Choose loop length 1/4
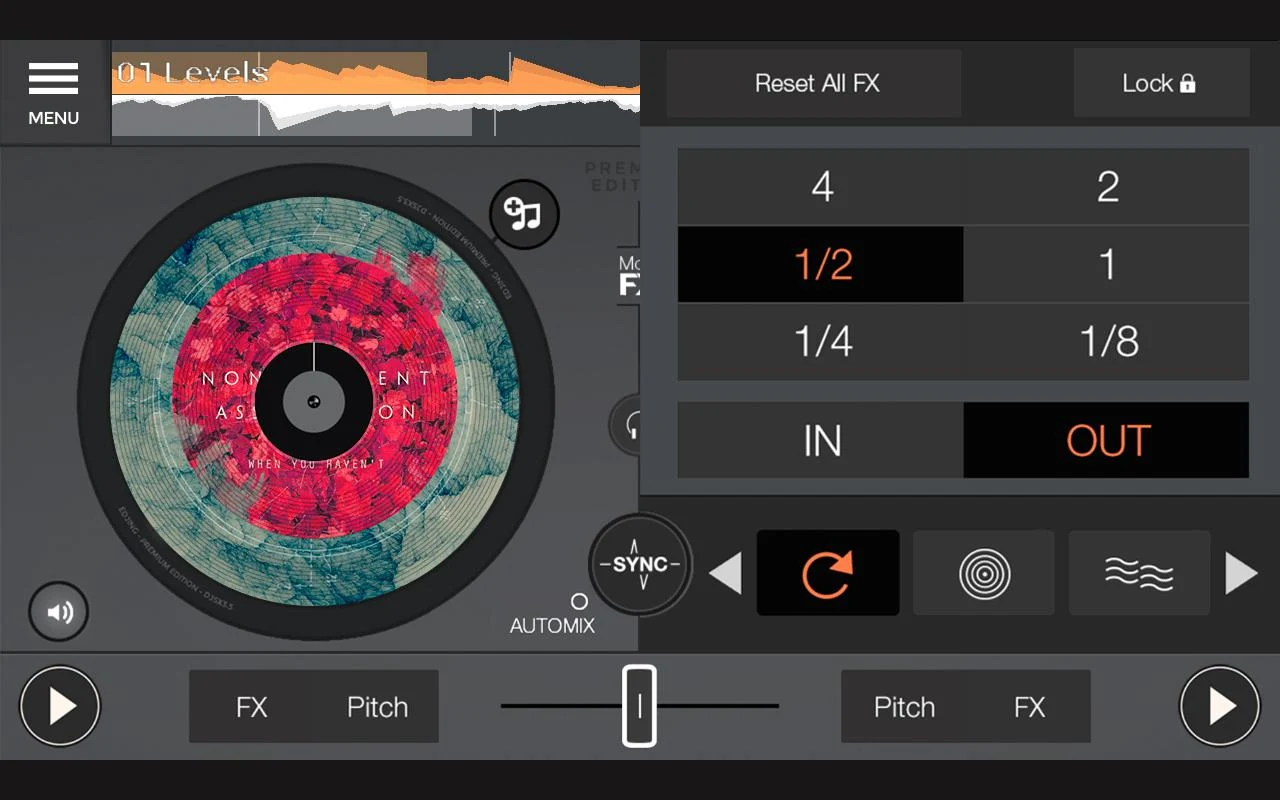The height and width of the screenshot is (800, 1280). [821, 342]
